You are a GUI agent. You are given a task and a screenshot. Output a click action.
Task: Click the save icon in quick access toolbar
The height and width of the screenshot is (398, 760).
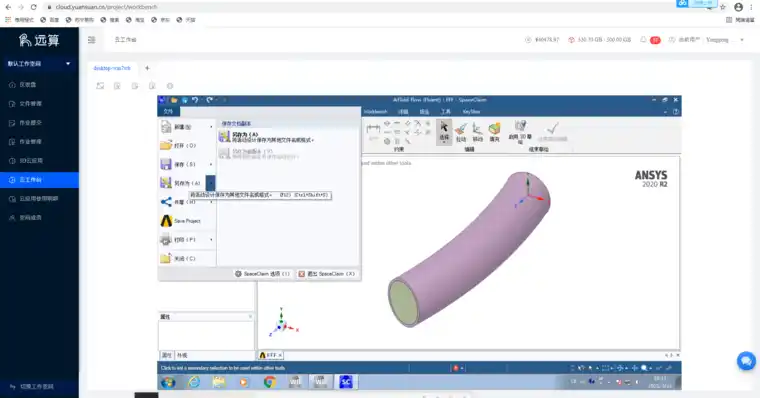184,100
